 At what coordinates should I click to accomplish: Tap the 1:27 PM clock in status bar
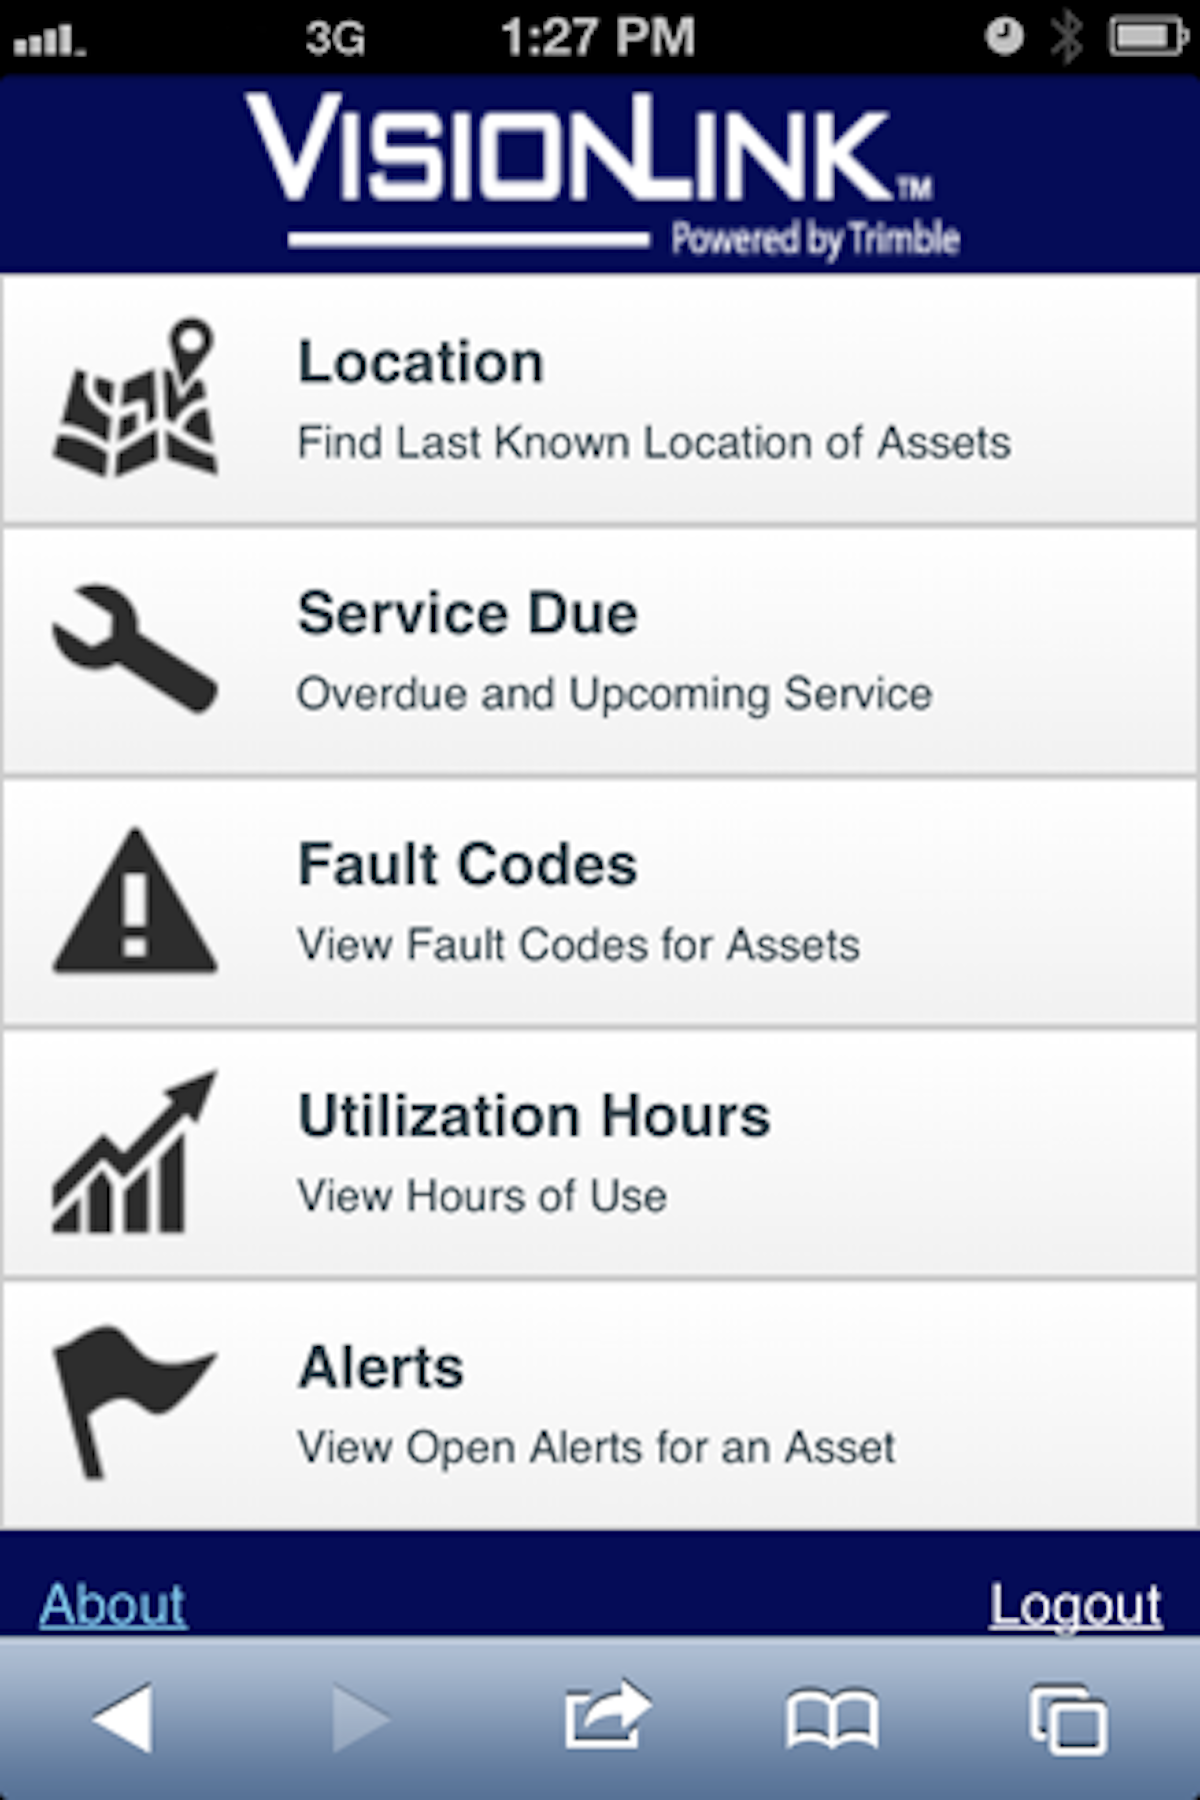597,38
